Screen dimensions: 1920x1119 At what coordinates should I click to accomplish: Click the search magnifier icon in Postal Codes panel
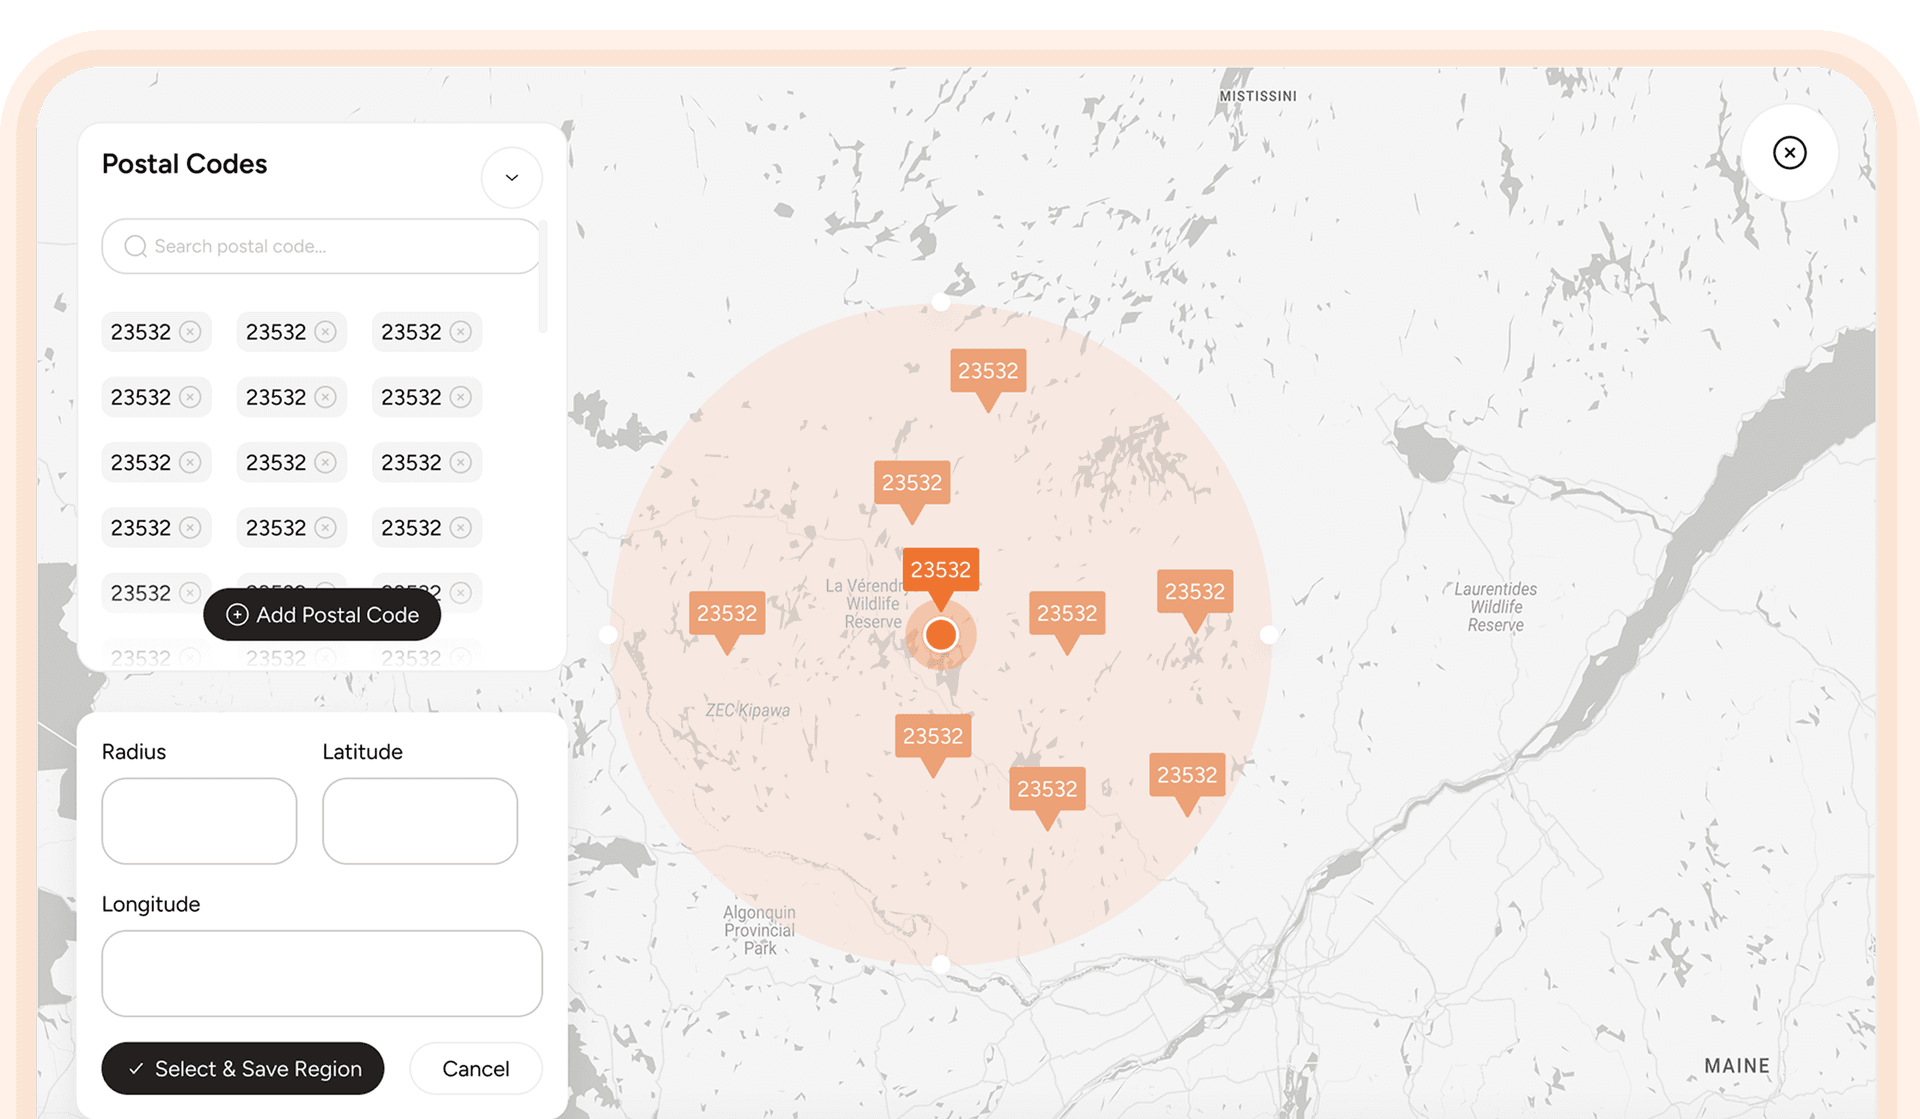coord(135,246)
